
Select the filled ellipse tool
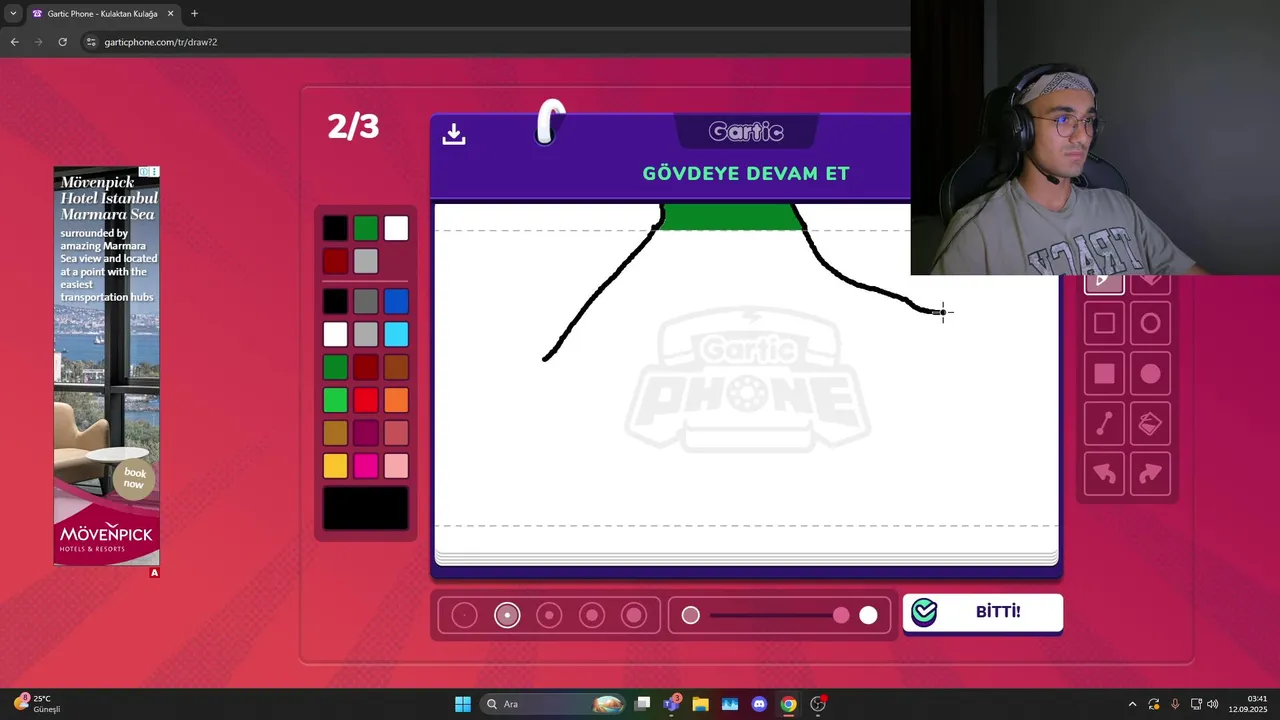1150,373
